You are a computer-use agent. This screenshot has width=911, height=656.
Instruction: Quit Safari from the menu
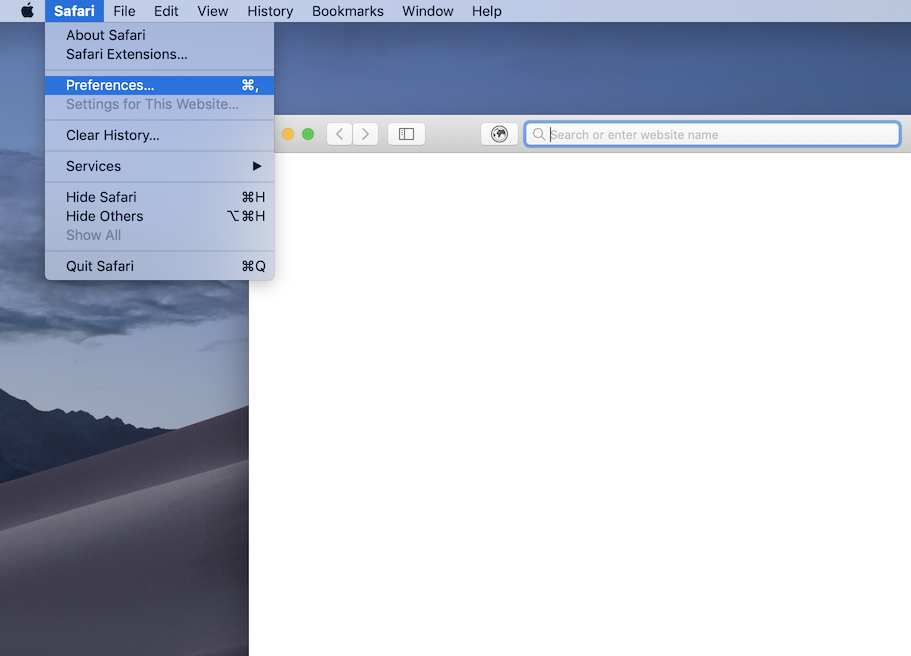tap(100, 266)
